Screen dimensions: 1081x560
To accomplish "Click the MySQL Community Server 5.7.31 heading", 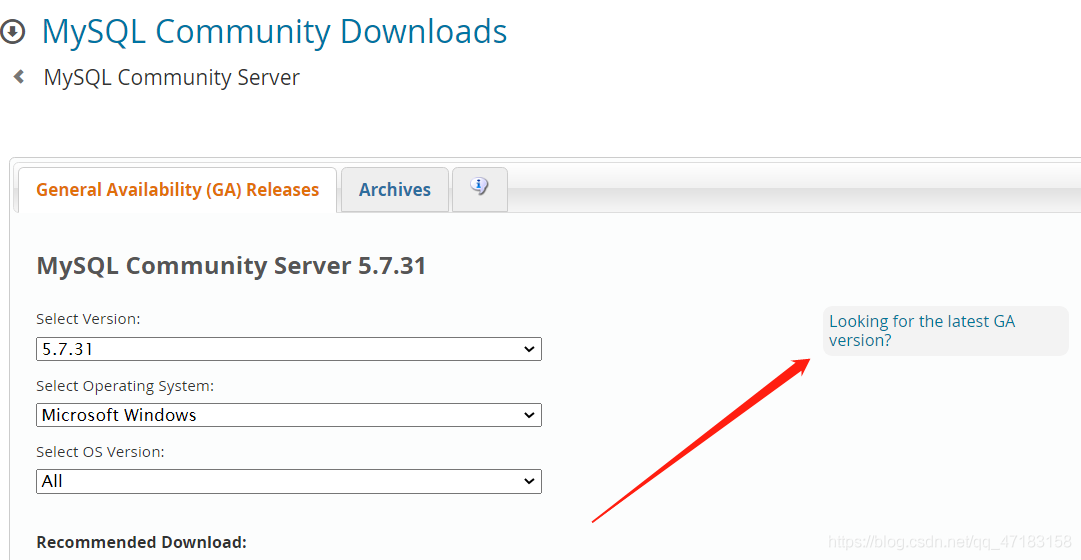I will (231, 266).
